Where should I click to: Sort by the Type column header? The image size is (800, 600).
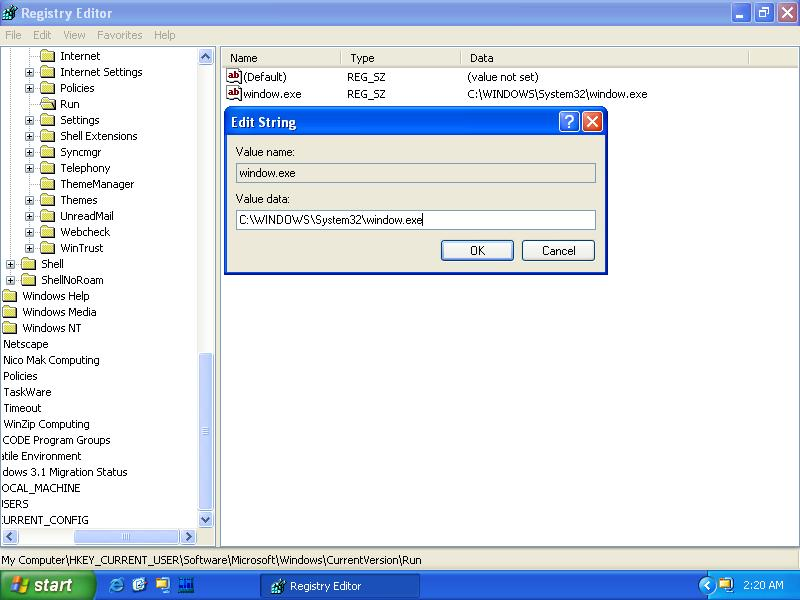401,58
